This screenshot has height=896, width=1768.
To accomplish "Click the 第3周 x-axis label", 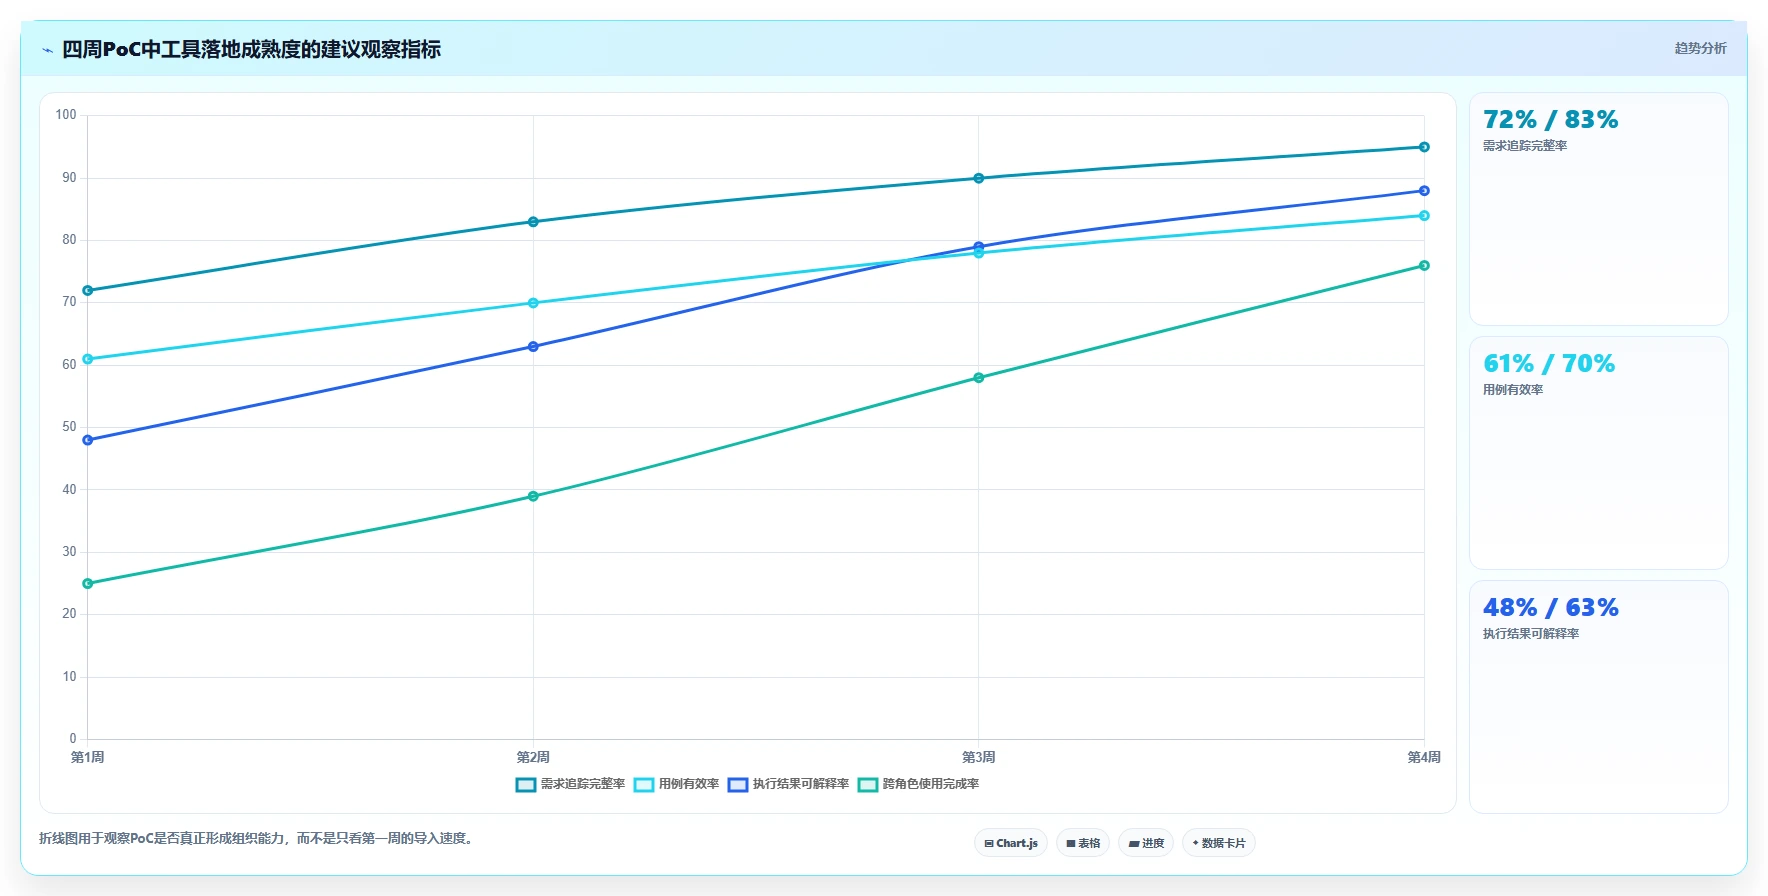I will [x=978, y=757].
